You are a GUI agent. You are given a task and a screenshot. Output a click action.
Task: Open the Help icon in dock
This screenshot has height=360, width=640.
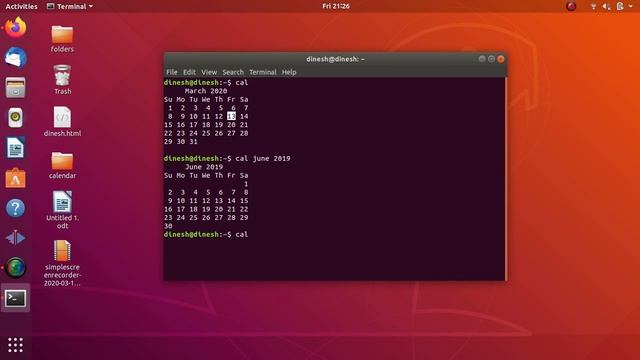click(16, 208)
